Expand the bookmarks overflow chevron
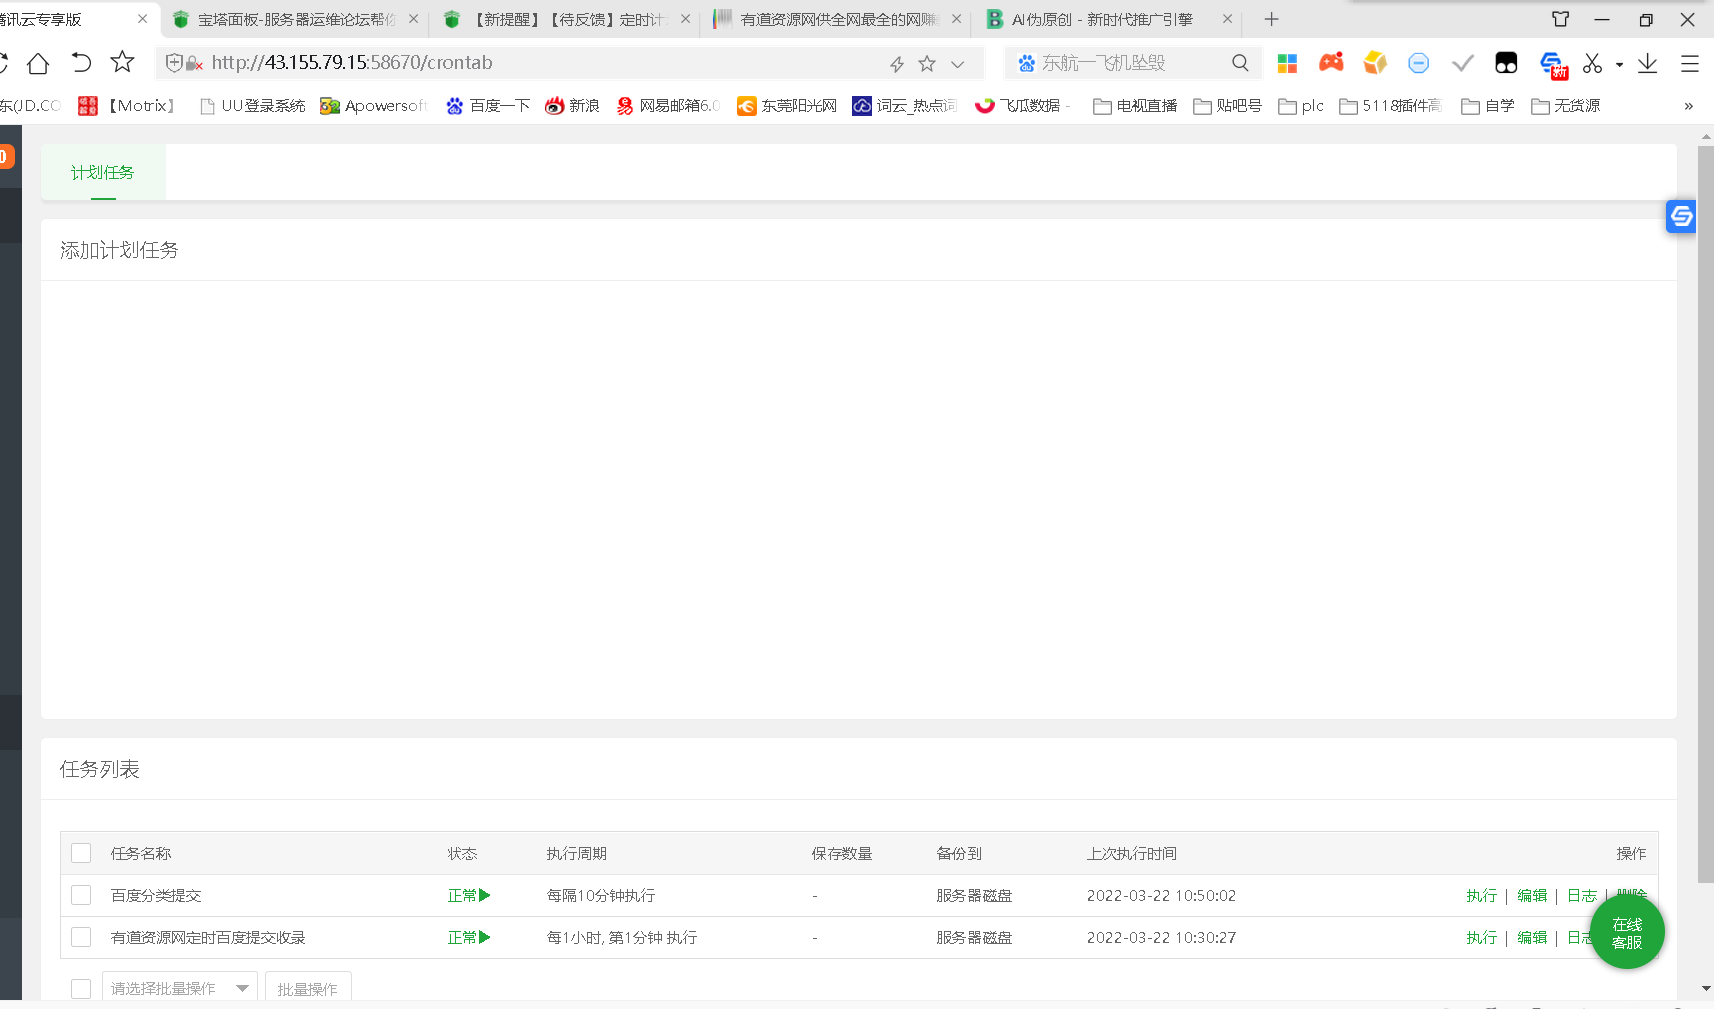This screenshot has width=1714, height=1009. 1689,106
